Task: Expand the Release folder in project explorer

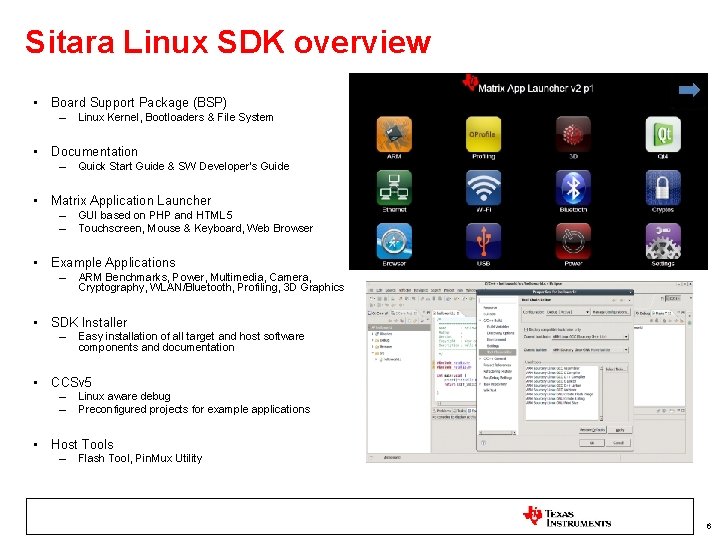Action: [372, 347]
